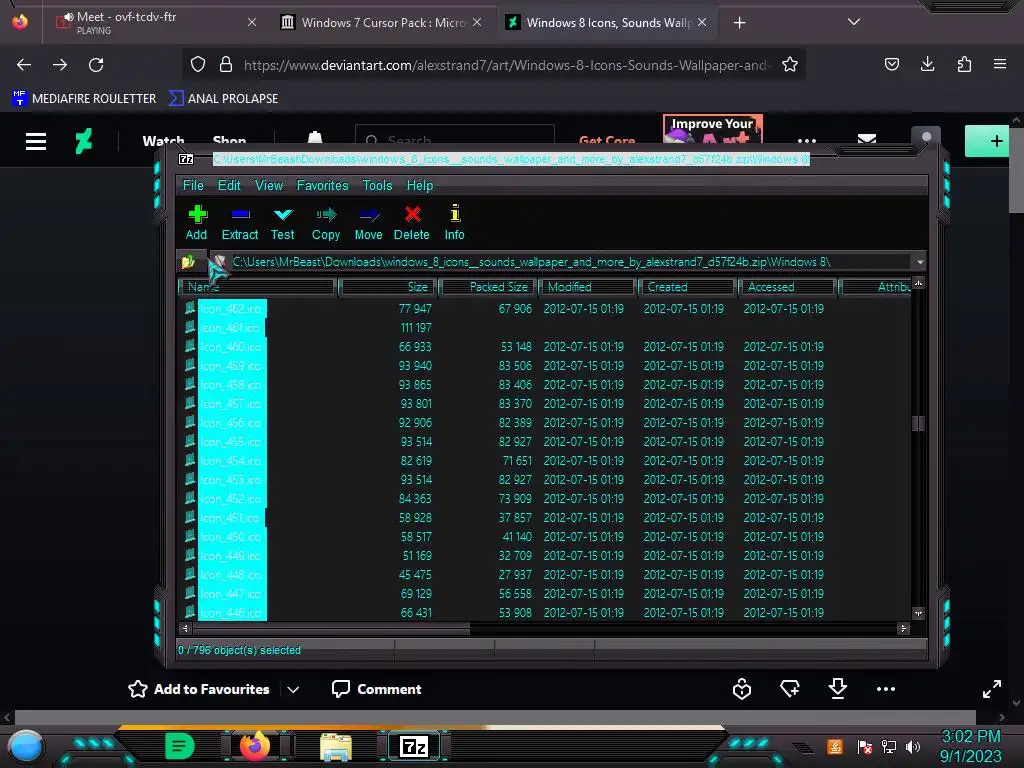The height and width of the screenshot is (768, 1024).
Task: Bookmark this page with the star
Action: point(790,65)
